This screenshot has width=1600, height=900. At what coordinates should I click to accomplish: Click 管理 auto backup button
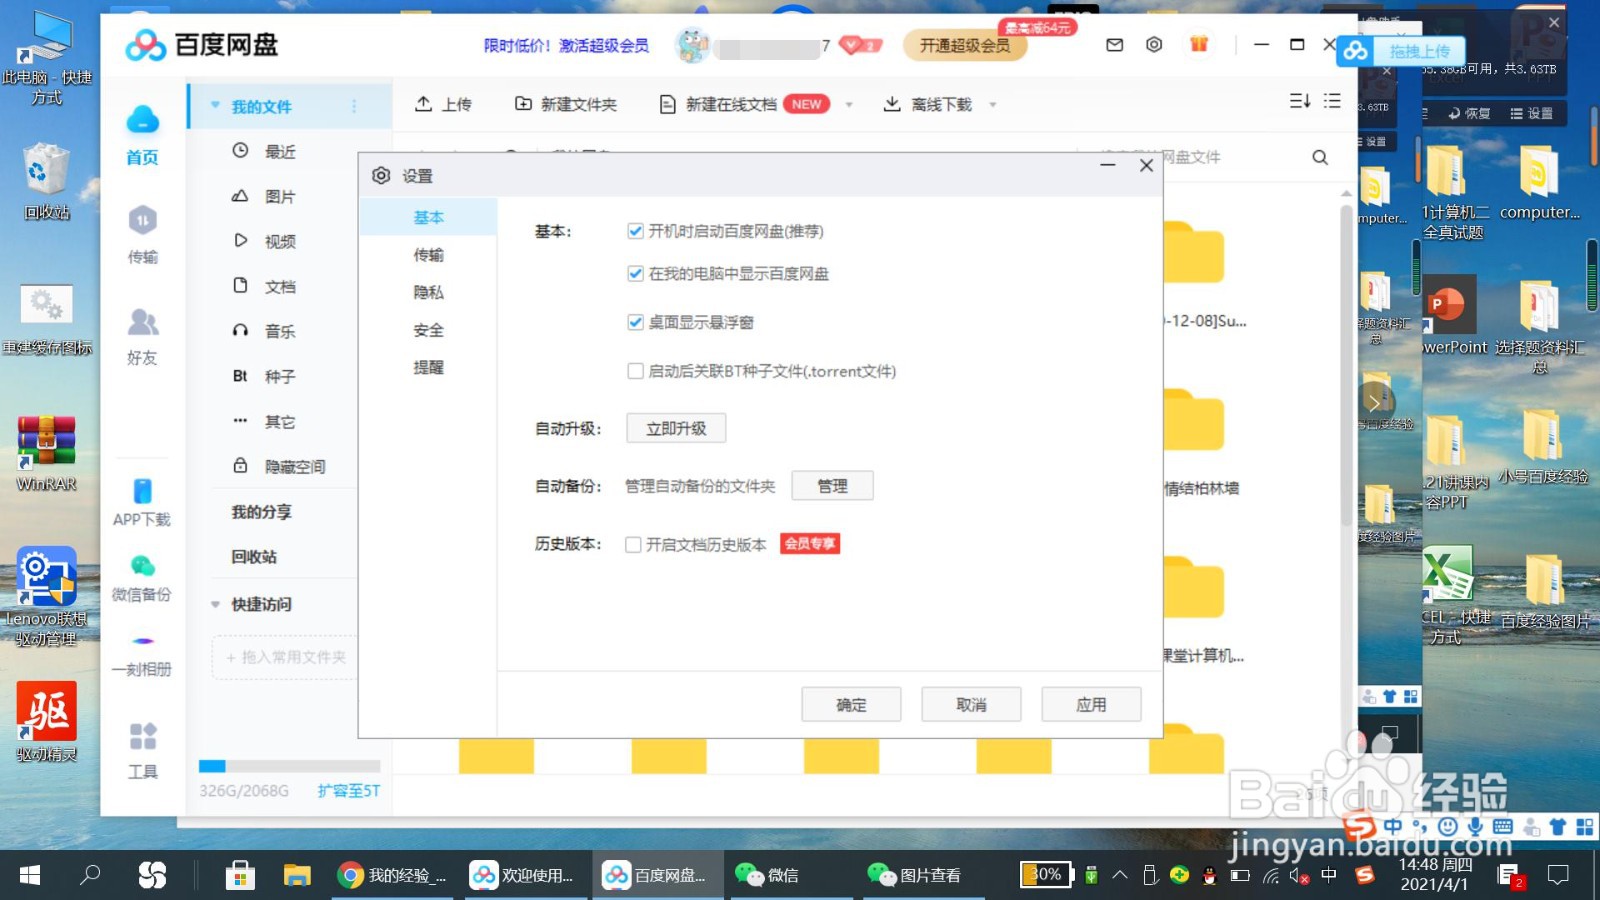click(832, 486)
